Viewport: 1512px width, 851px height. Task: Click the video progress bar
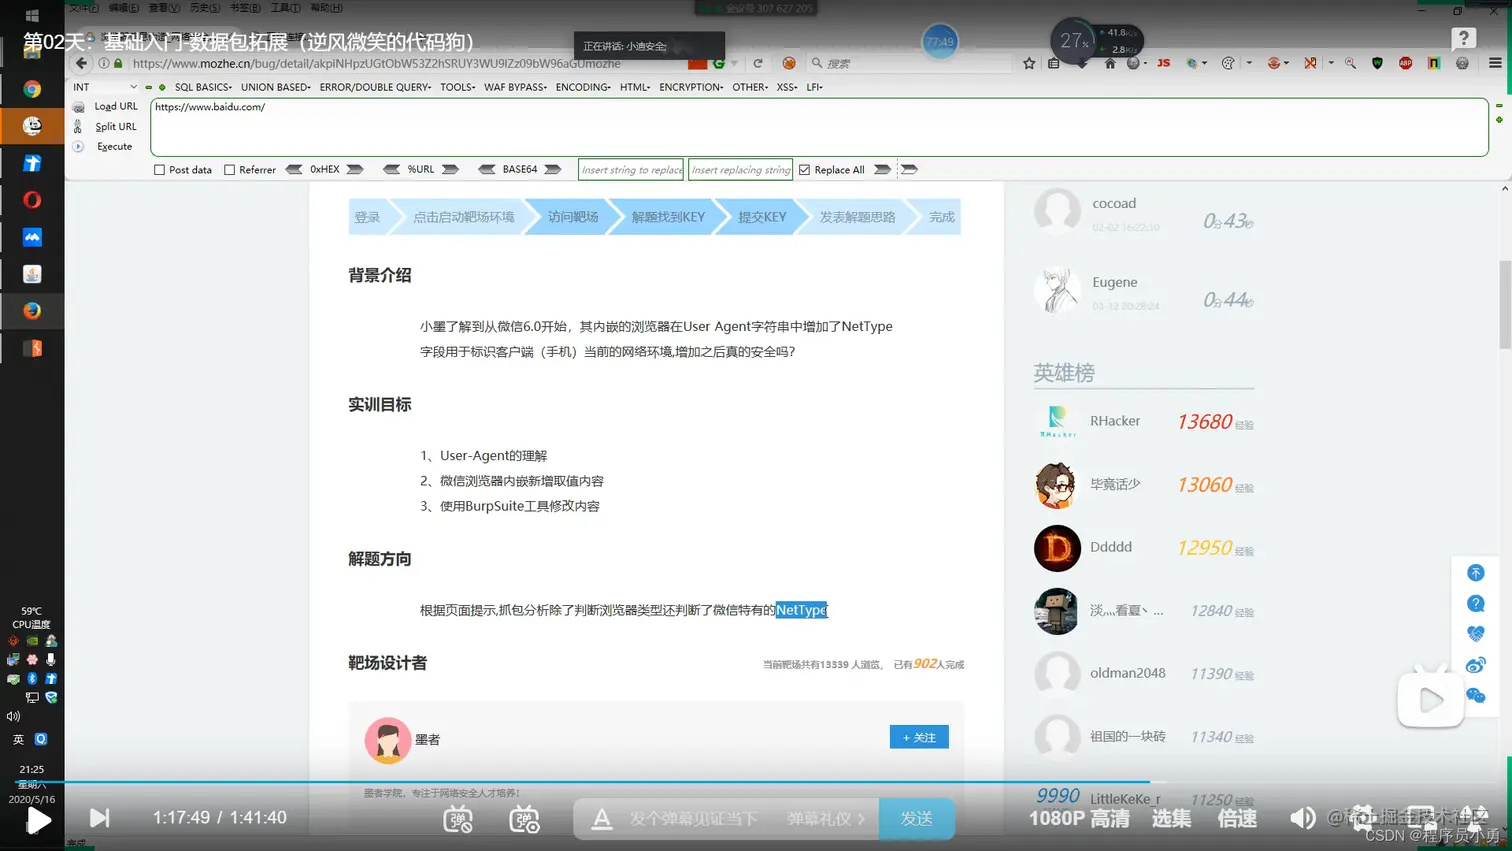click(x=756, y=782)
